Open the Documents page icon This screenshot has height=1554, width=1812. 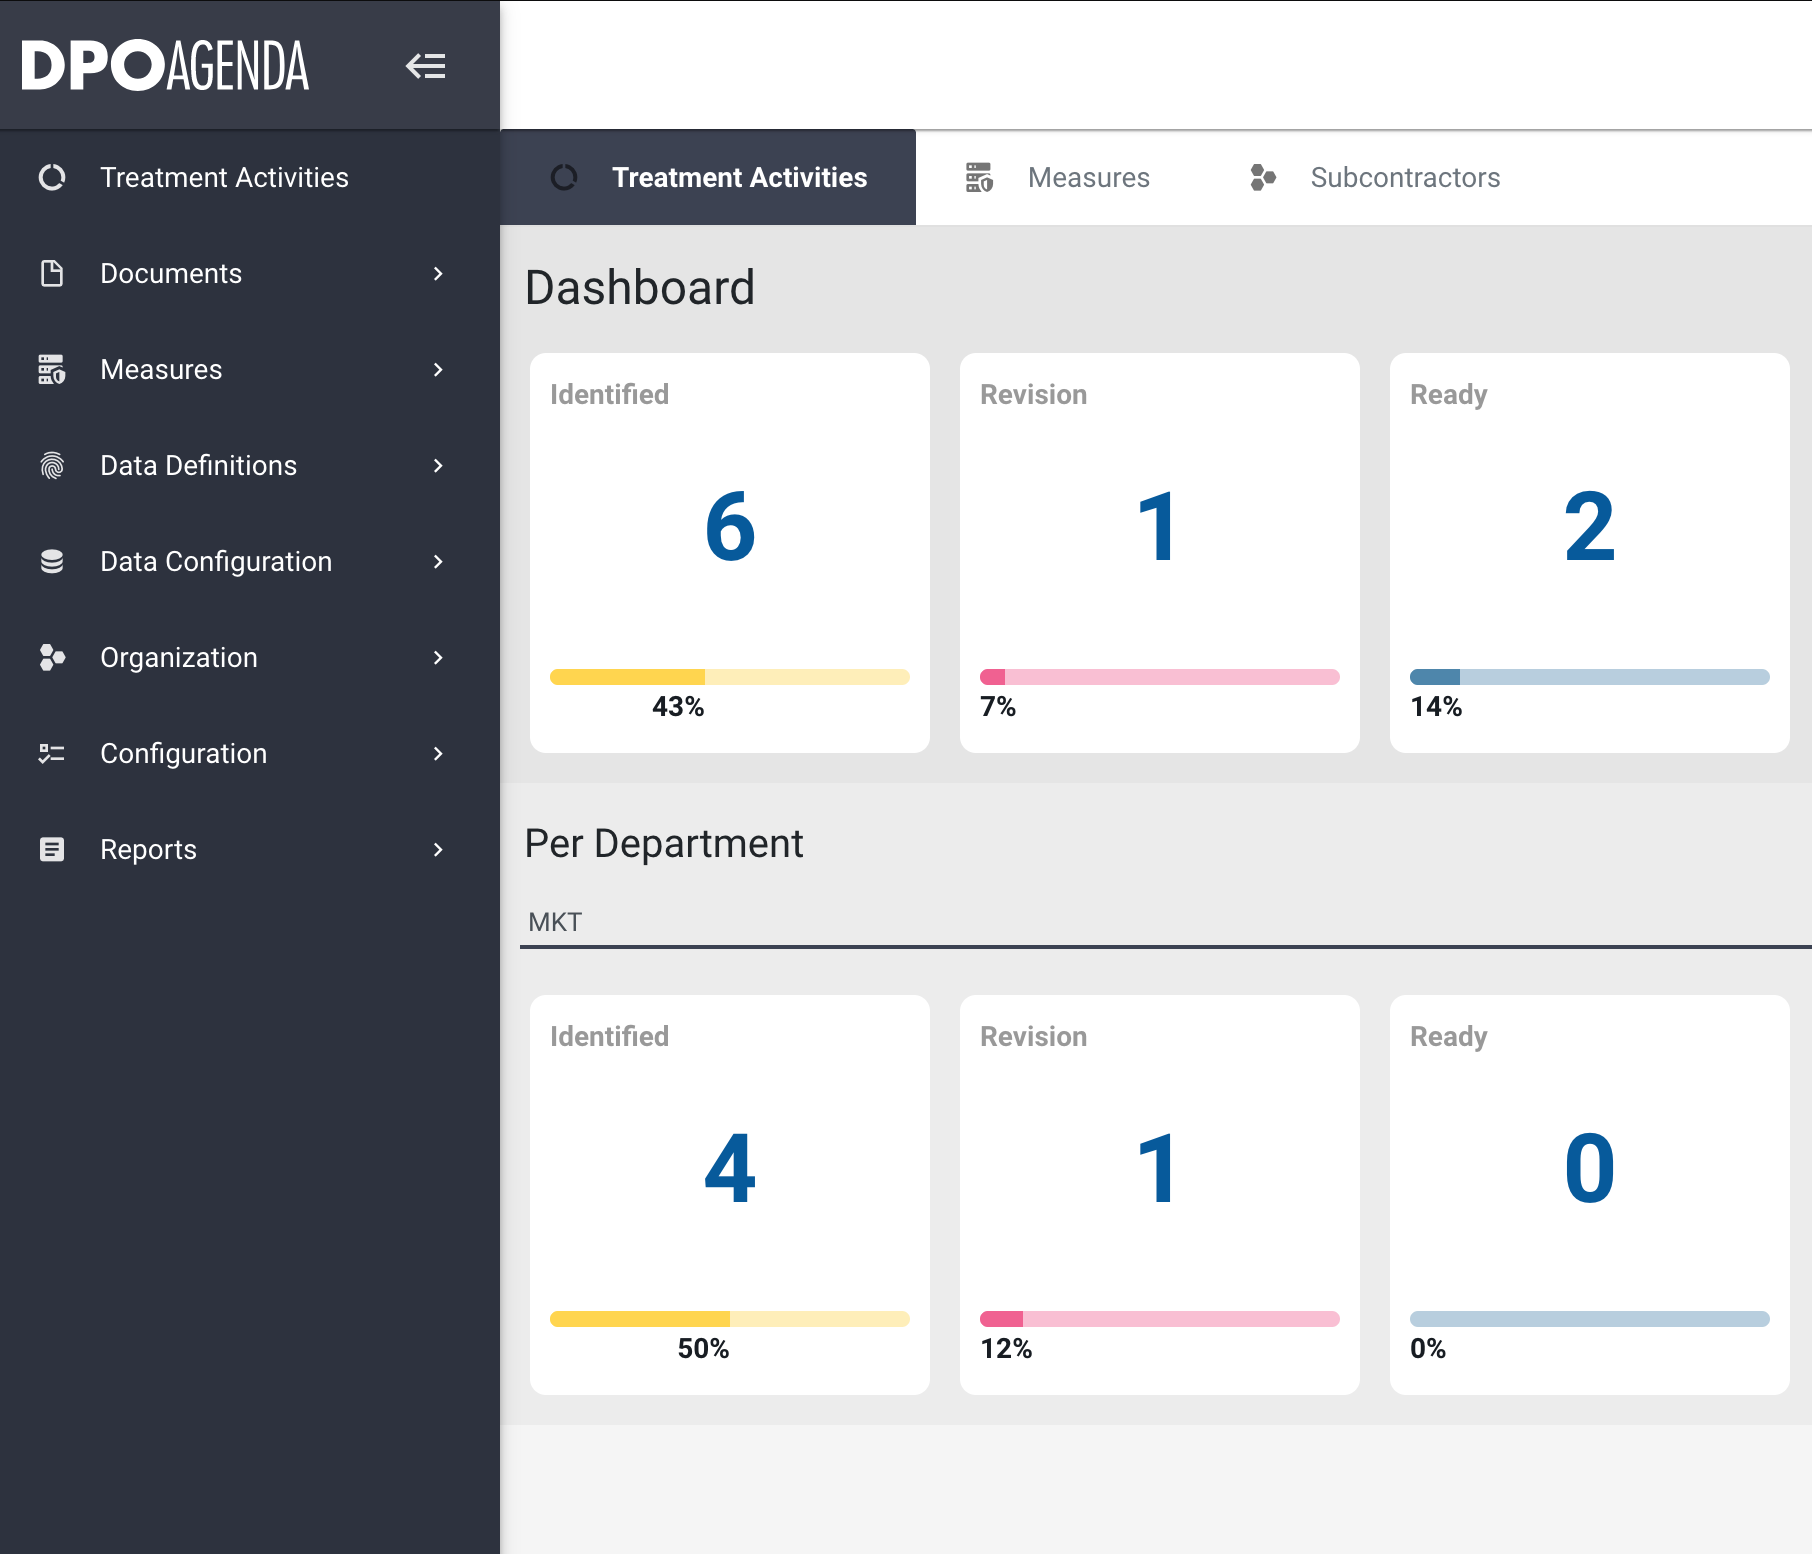(x=51, y=273)
